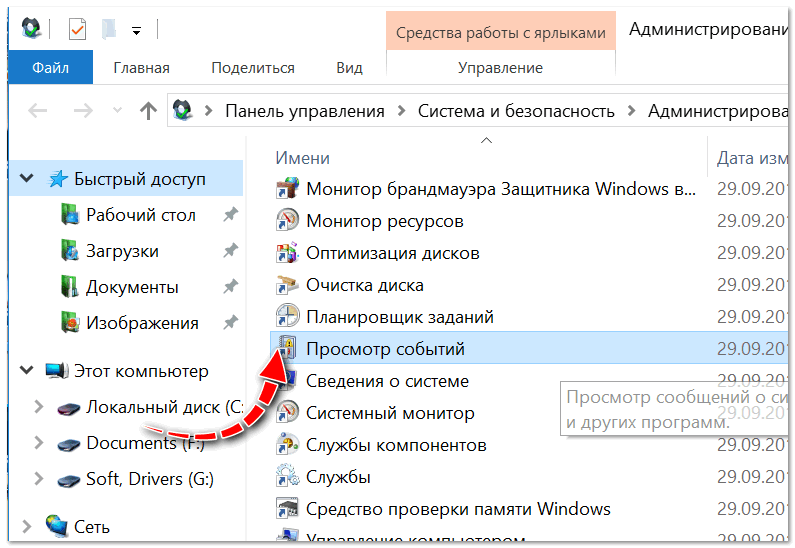Select the Сведения о системе entry
Viewport: 795px width, 548px height.
tap(387, 381)
